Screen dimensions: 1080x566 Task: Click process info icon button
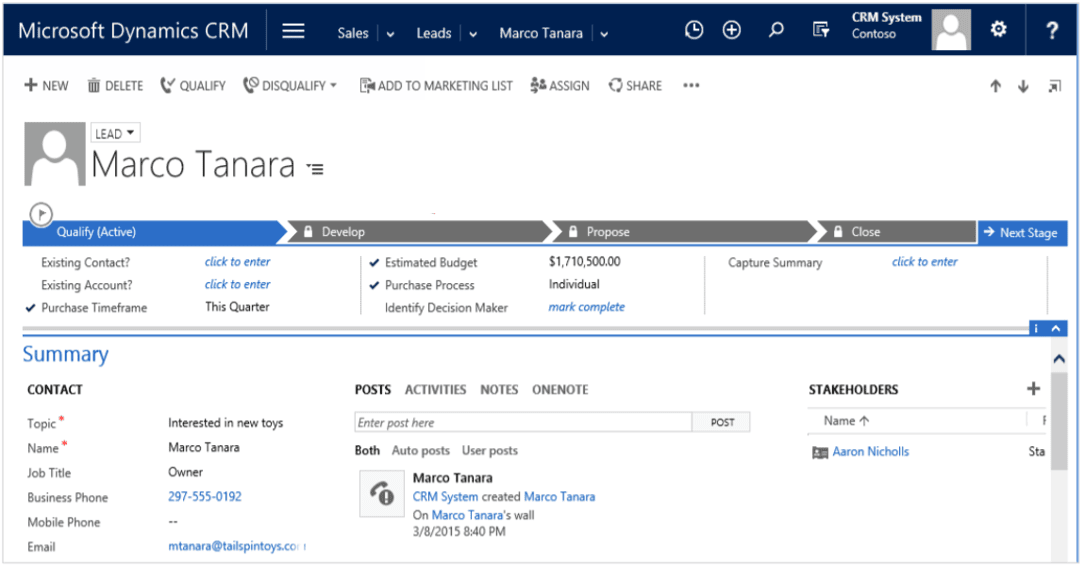coord(1037,328)
